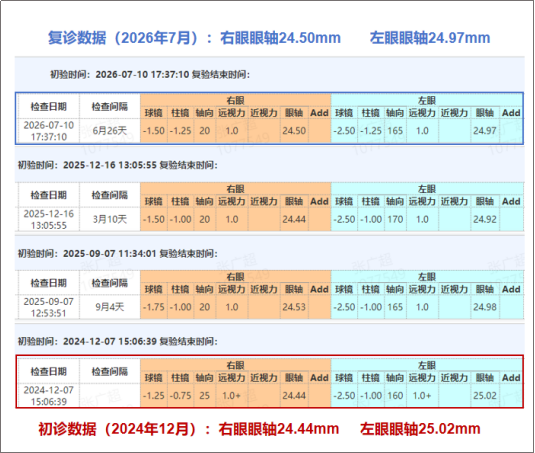Select right-eye cylinder -1.25 in 2026-07-10 row
The height and width of the screenshot is (453, 535).
pos(180,131)
